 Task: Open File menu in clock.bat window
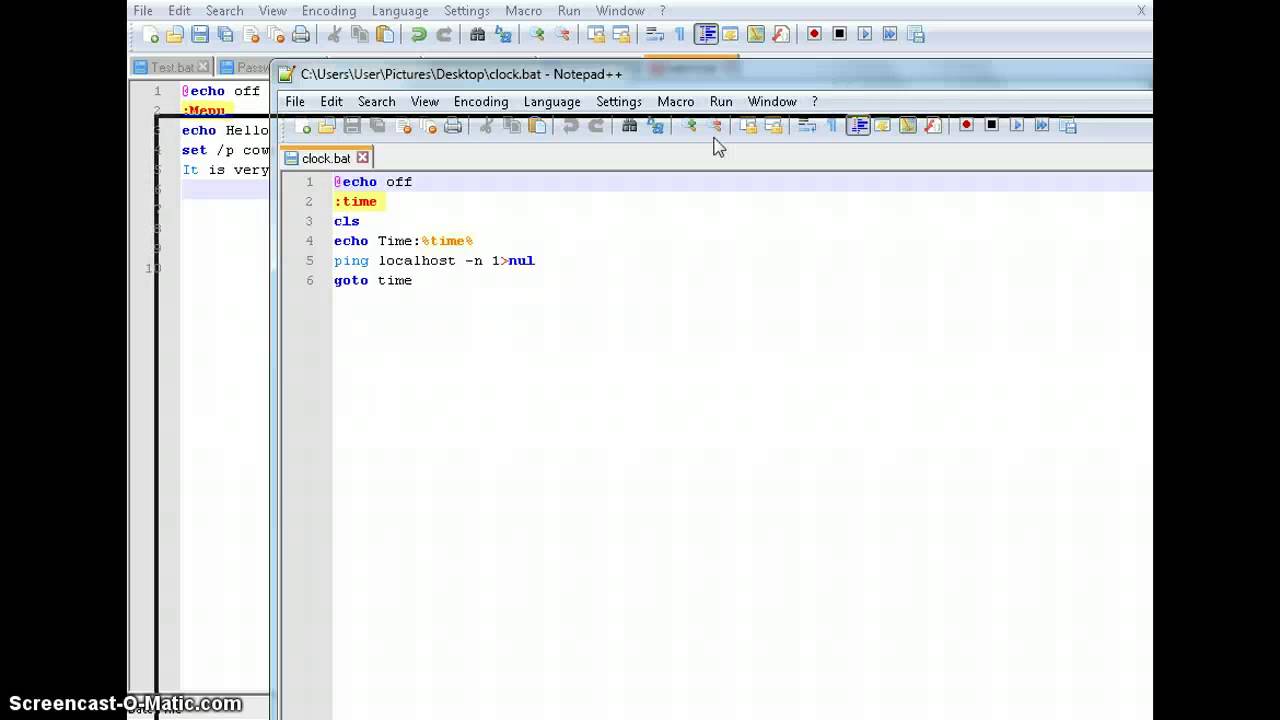coord(295,102)
